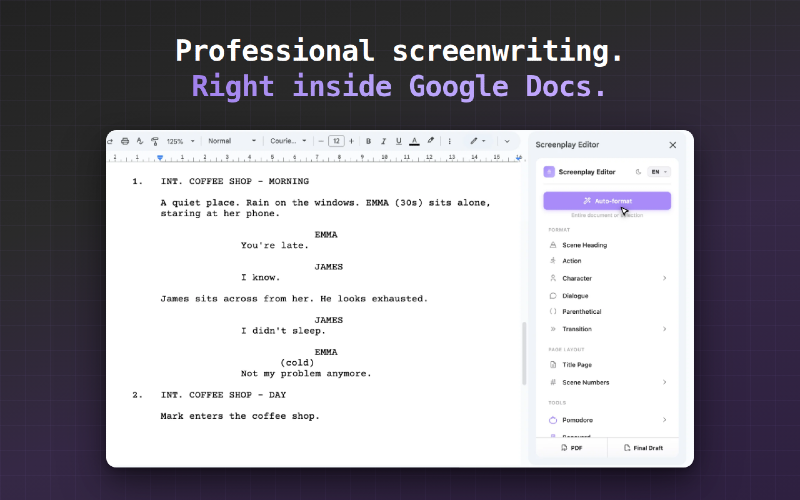Click the purple Screenplay Editor logo icon
The height and width of the screenshot is (500, 800).
click(x=549, y=172)
